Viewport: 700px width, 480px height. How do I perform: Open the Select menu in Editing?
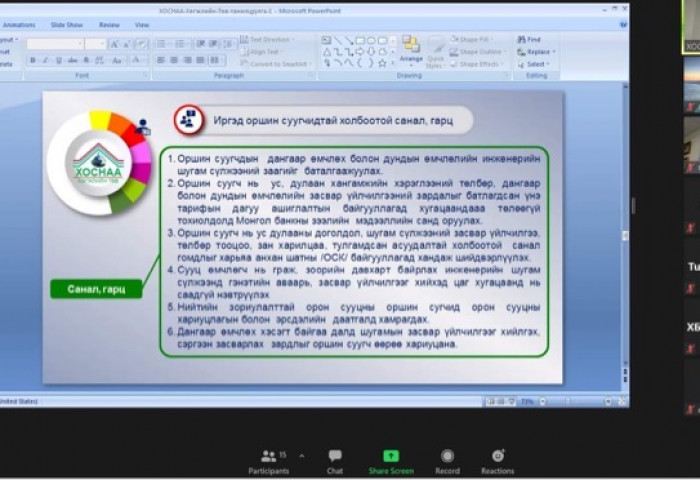point(533,64)
